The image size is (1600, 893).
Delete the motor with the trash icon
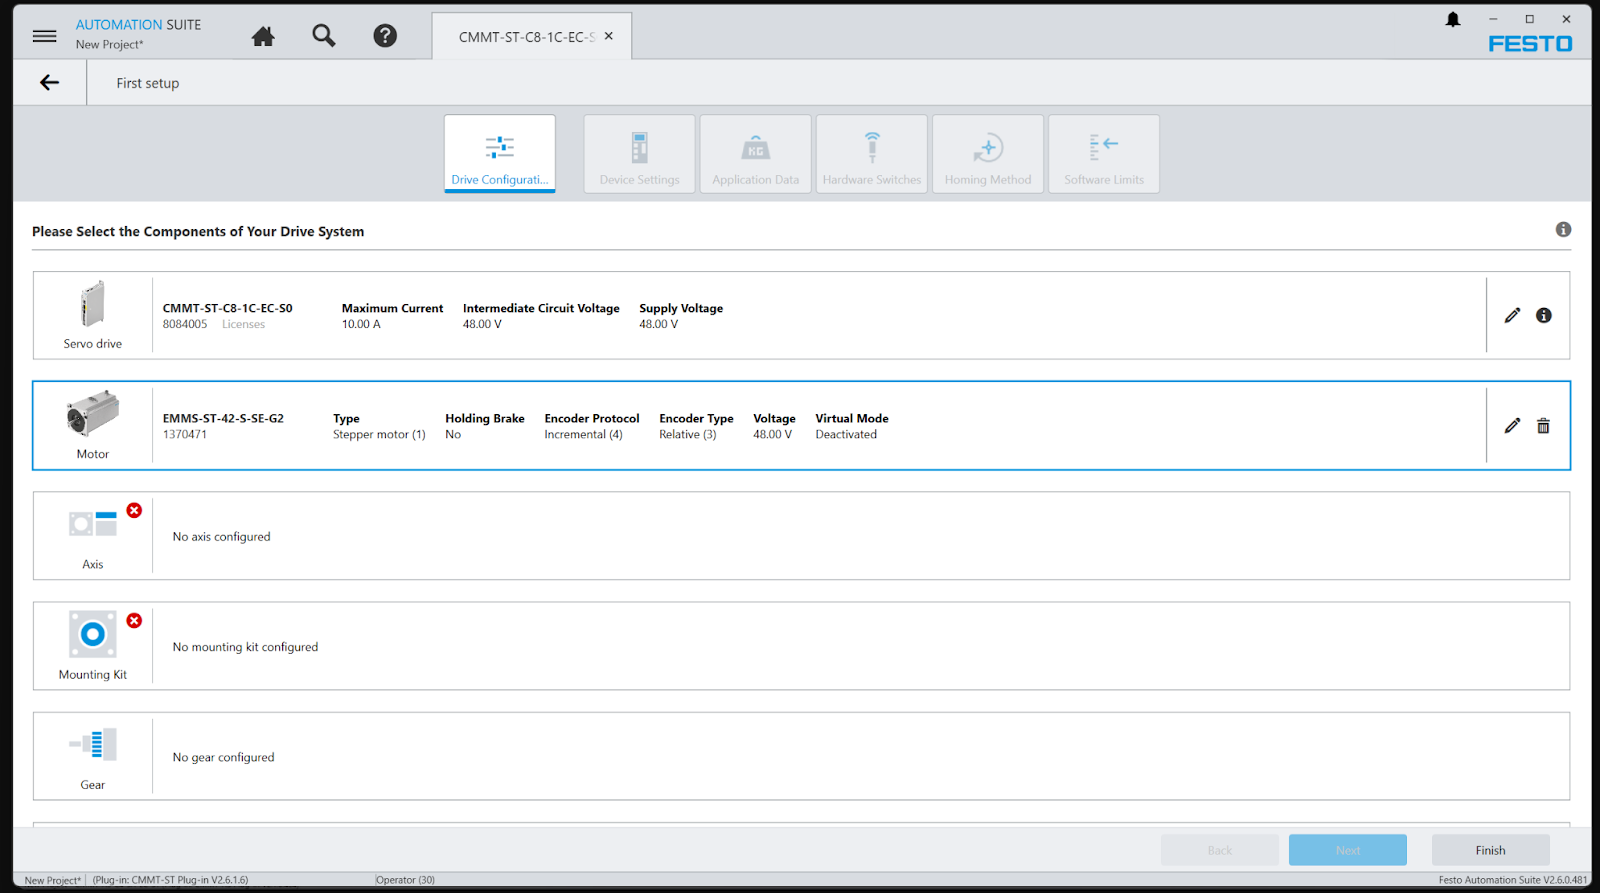1544,426
